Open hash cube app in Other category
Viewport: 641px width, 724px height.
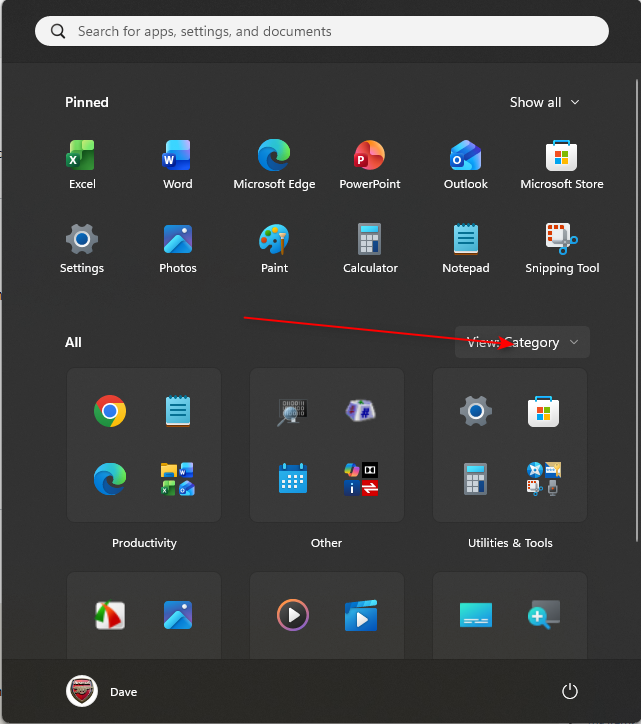click(x=361, y=410)
